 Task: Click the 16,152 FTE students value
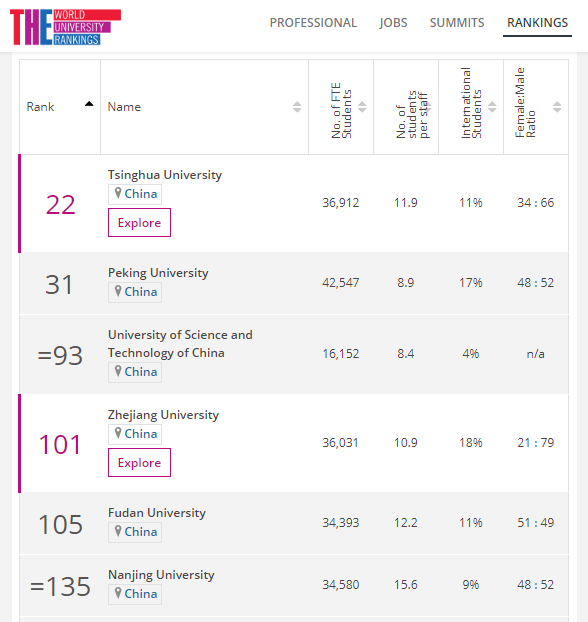pos(341,353)
